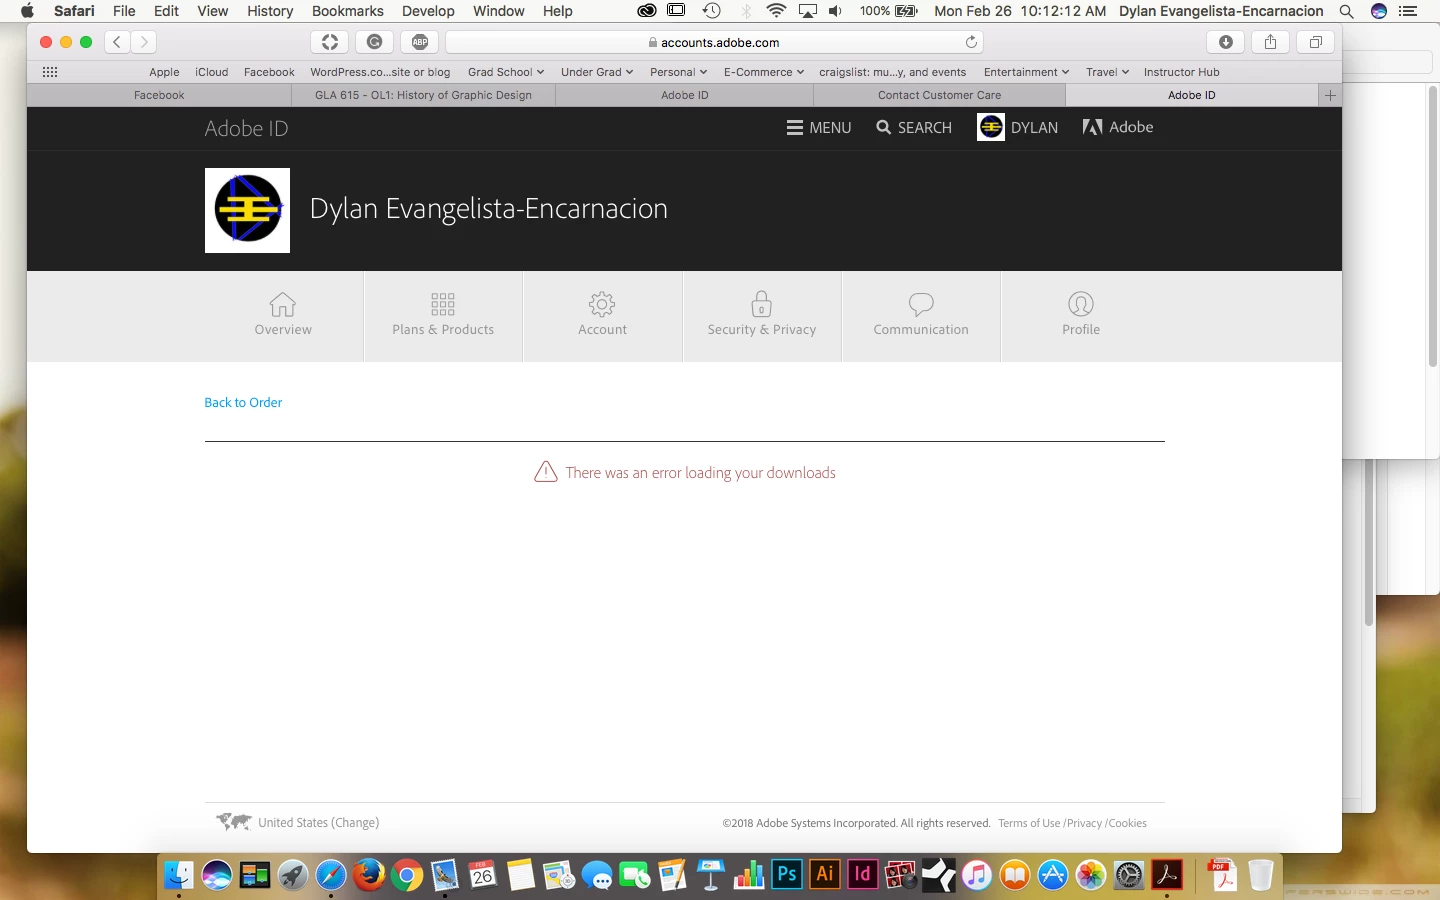Expand Grad School bookmarks folder

506,72
